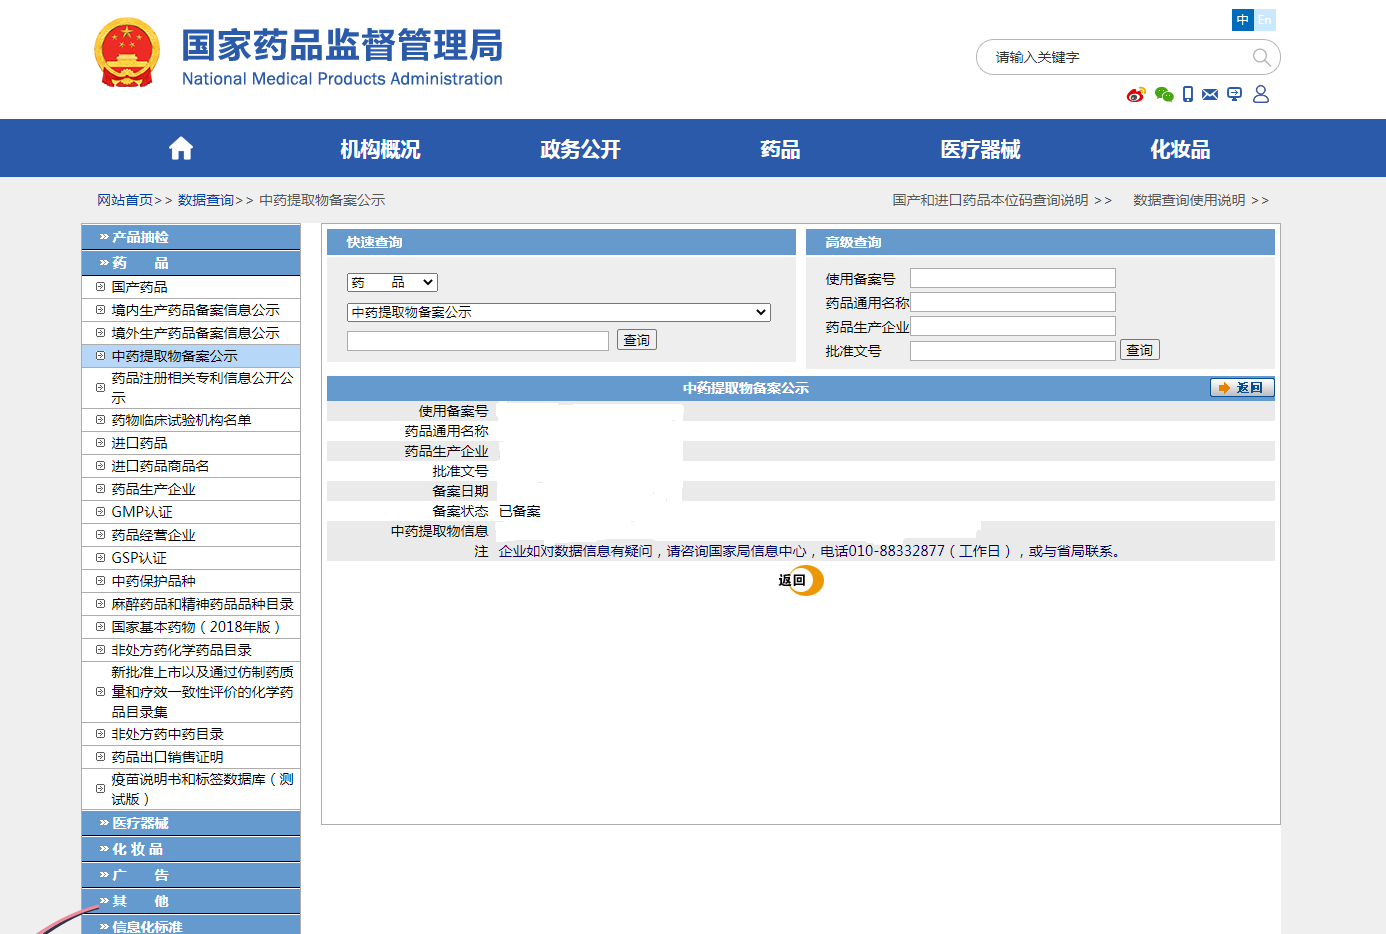This screenshot has width=1386, height=934.
Task: Switch language to En
Action: pyautogui.click(x=1265, y=20)
